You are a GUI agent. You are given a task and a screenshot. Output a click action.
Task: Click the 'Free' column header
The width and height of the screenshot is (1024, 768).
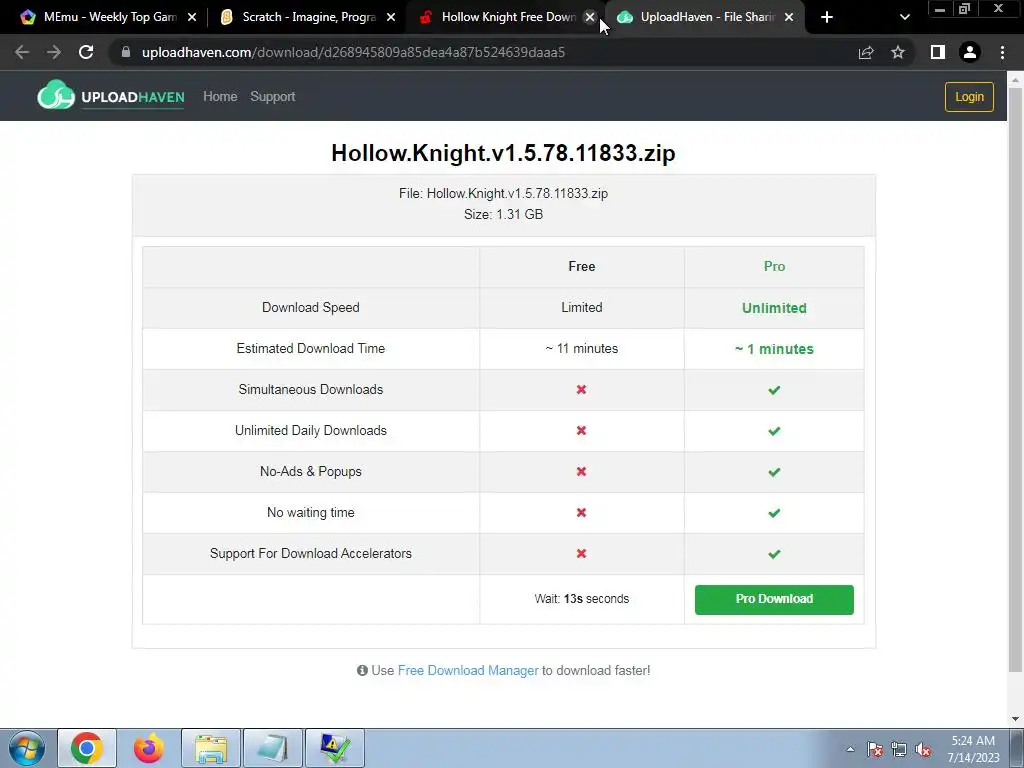point(581,266)
